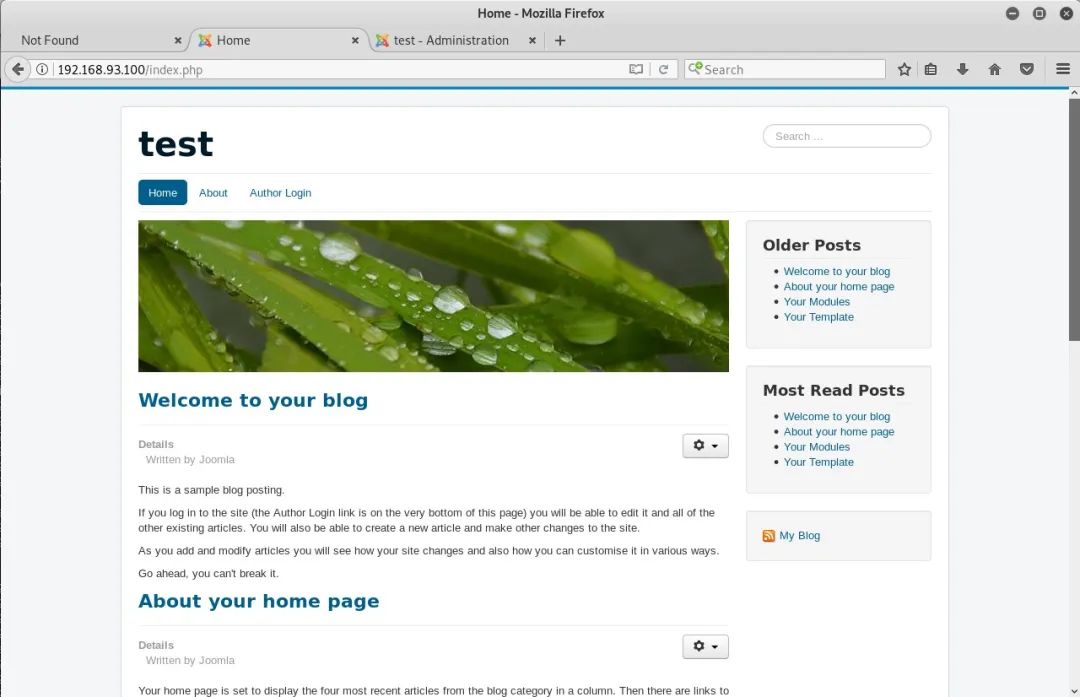Open the Firefox hamburger menu
Screen dimensions: 1080x697
(1063, 69)
